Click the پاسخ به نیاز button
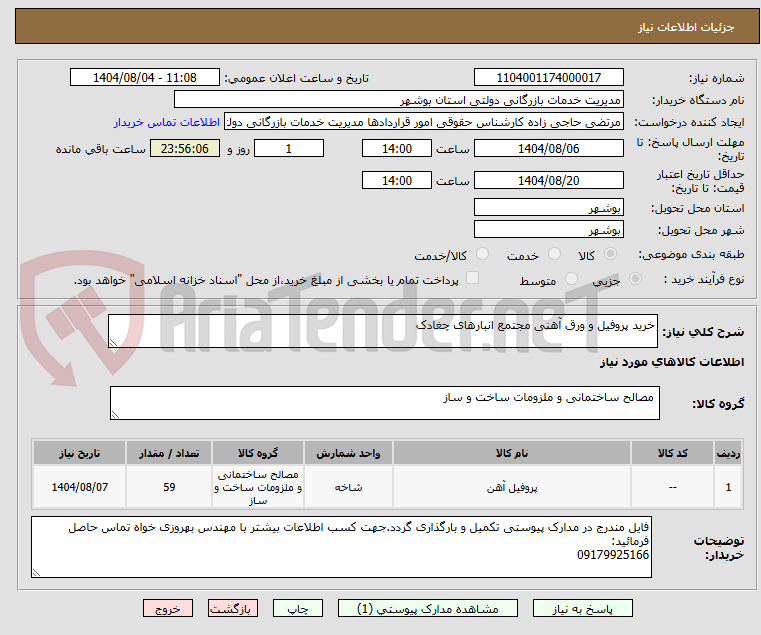761x635 pixels. (x=582, y=608)
